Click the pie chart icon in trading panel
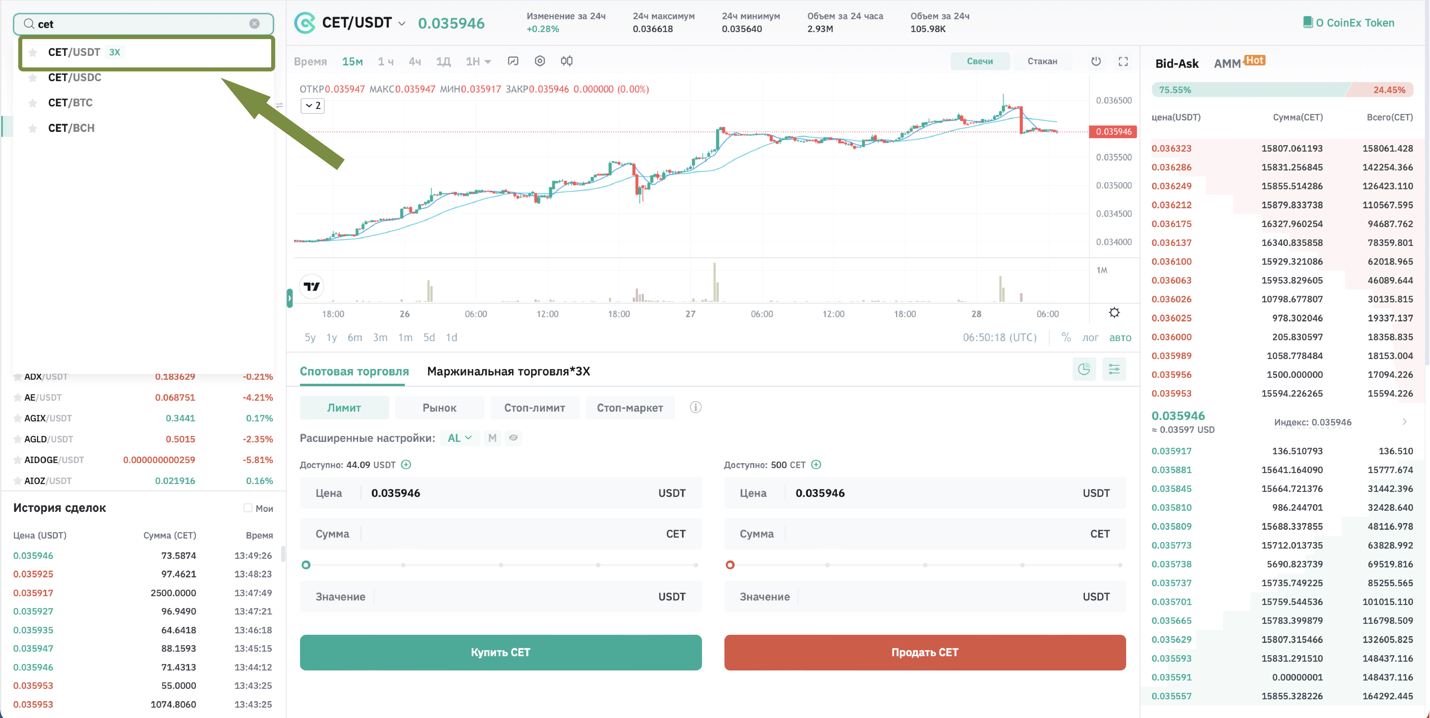Viewport: 1430px width, 718px height. [1084, 370]
